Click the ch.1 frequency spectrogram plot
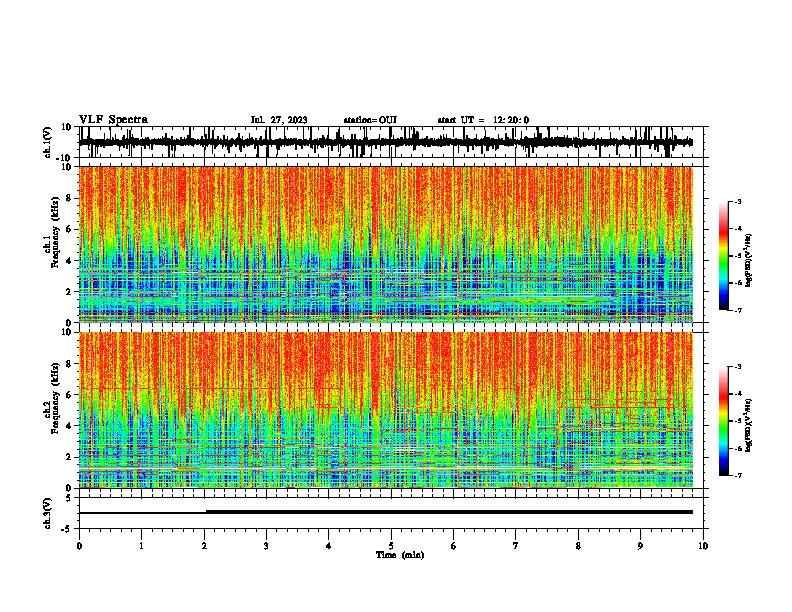792x612 pixels. 386,244
